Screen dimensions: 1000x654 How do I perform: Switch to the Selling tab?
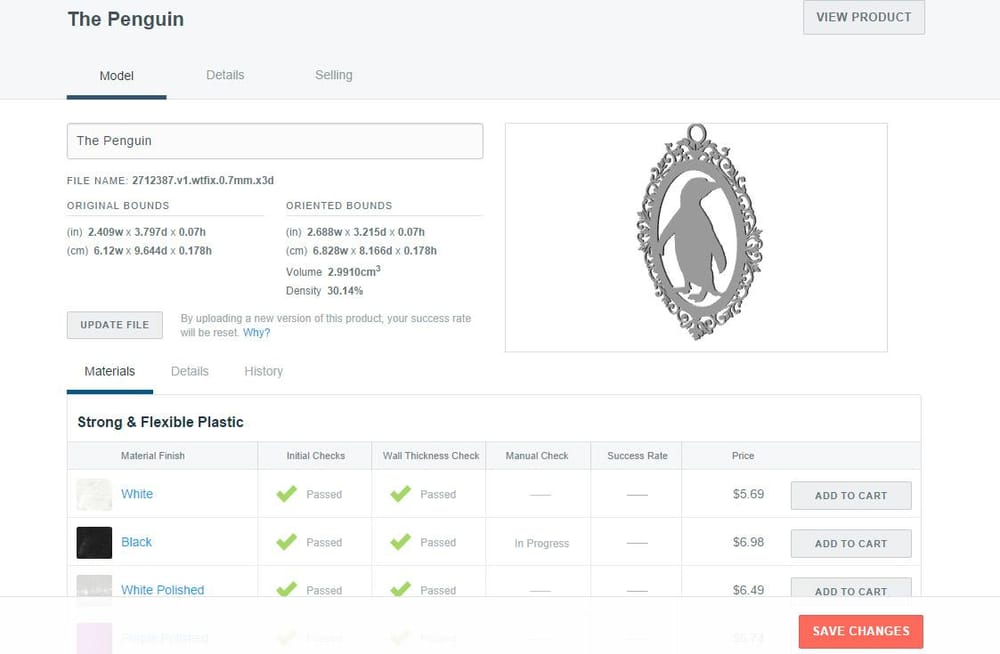334,75
